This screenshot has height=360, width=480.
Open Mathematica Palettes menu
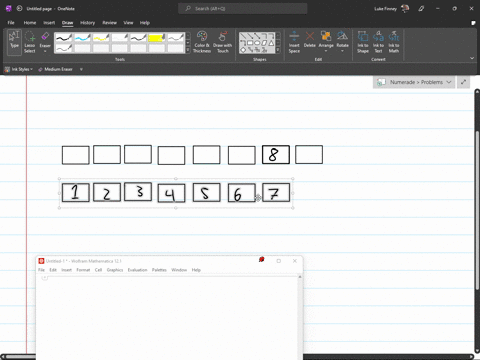point(159,270)
